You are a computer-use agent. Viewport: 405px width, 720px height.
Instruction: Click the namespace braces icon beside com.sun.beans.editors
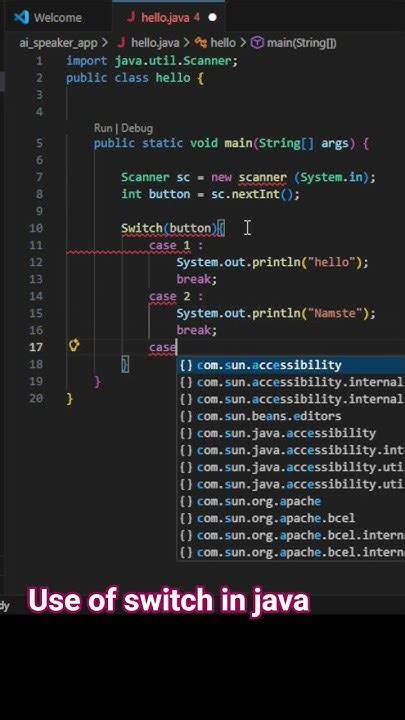click(186, 416)
